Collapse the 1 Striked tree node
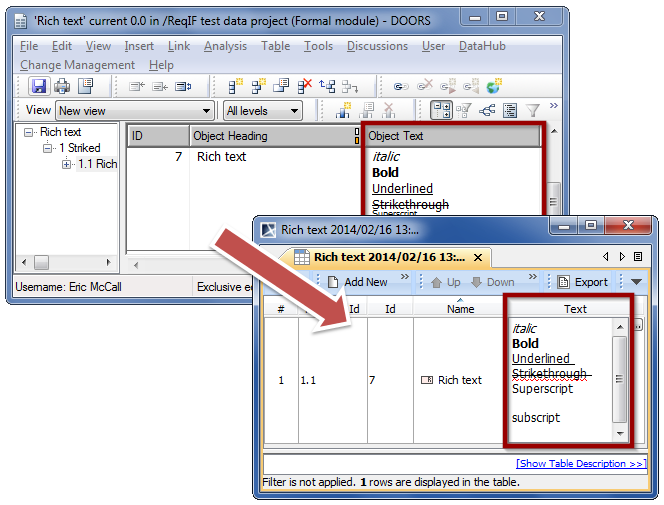Viewport: 664px width, 505px height. tap(47, 148)
